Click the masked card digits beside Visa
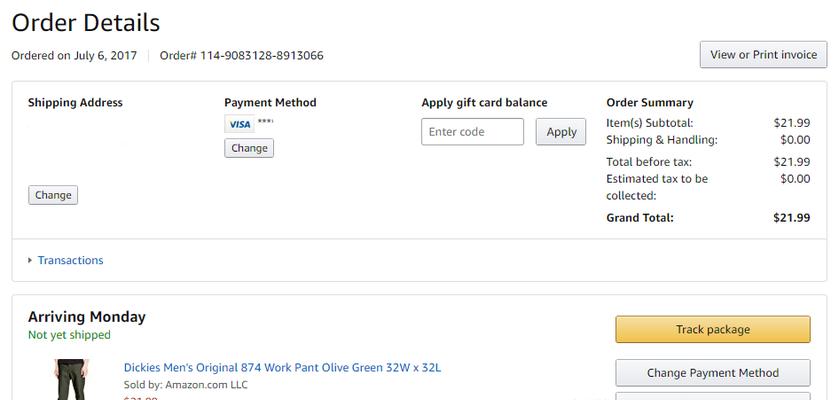The image size is (839, 400). tap(265, 122)
